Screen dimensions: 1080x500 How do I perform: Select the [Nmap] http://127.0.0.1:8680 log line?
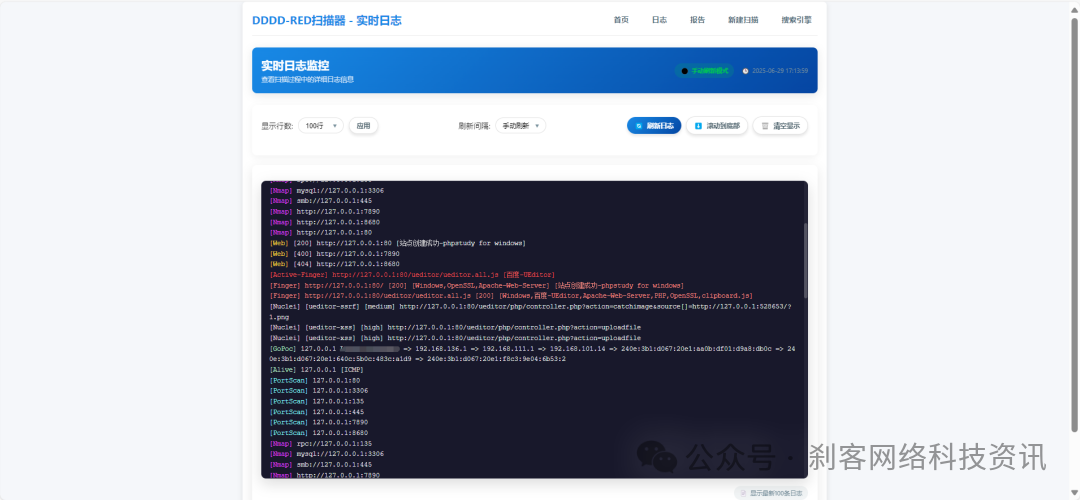click(324, 222)
